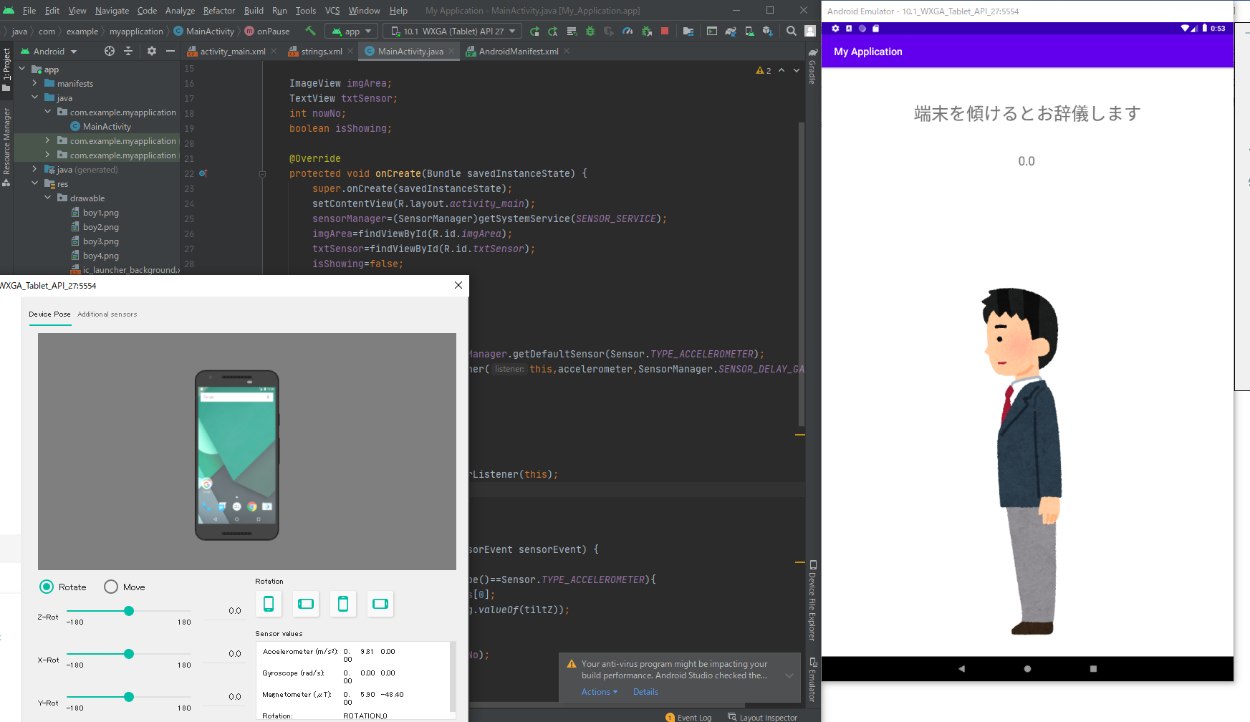Open Search Everywhere magnifier icon
The height and width of the screenshot is (722, 1250).
click(x=790, y=31)
